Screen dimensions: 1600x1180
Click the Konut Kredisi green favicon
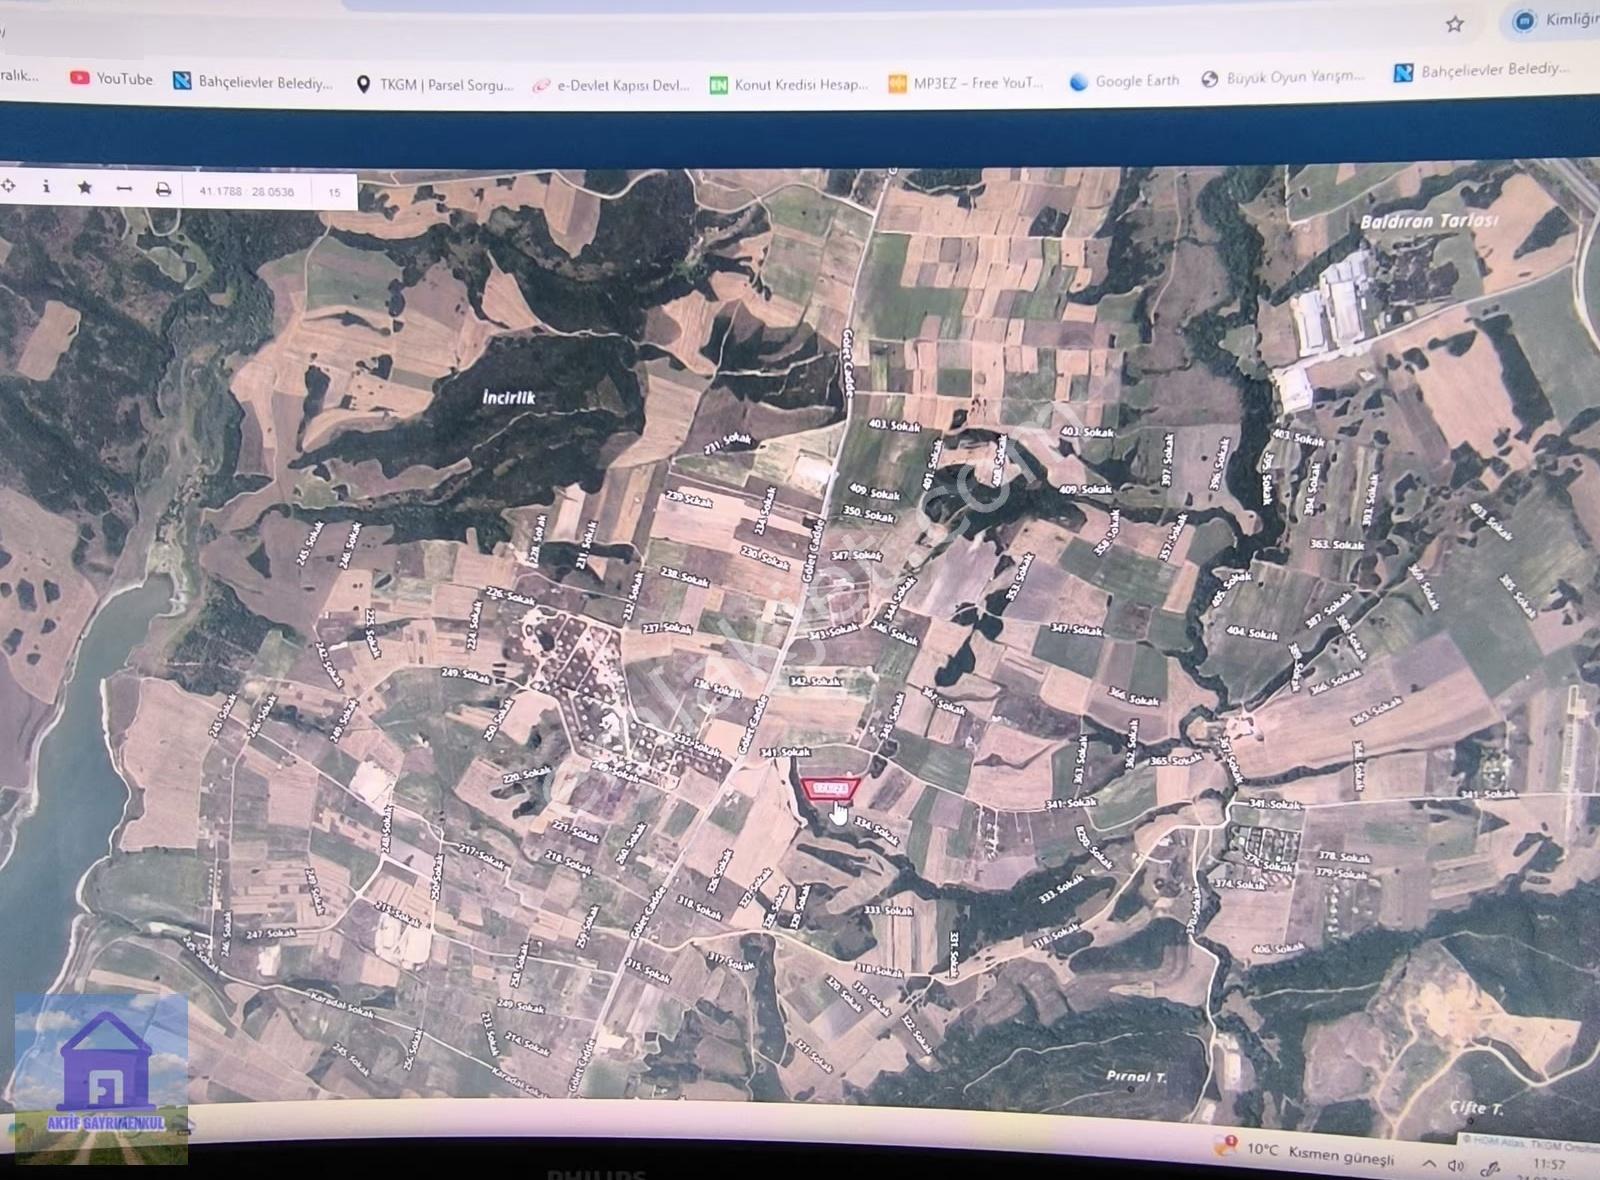tap(718, 86)
